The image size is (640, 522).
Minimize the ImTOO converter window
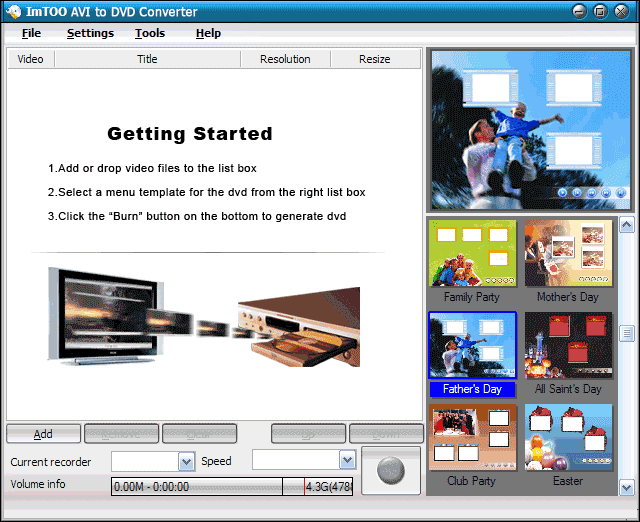point(579,11)
